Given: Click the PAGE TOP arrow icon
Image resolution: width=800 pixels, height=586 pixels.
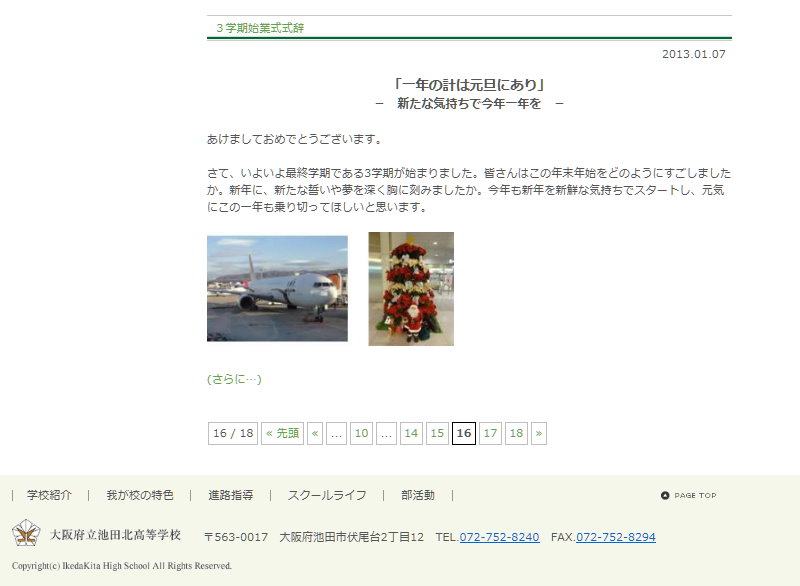Looking at the screenshot, I should (x=665, y=495).
